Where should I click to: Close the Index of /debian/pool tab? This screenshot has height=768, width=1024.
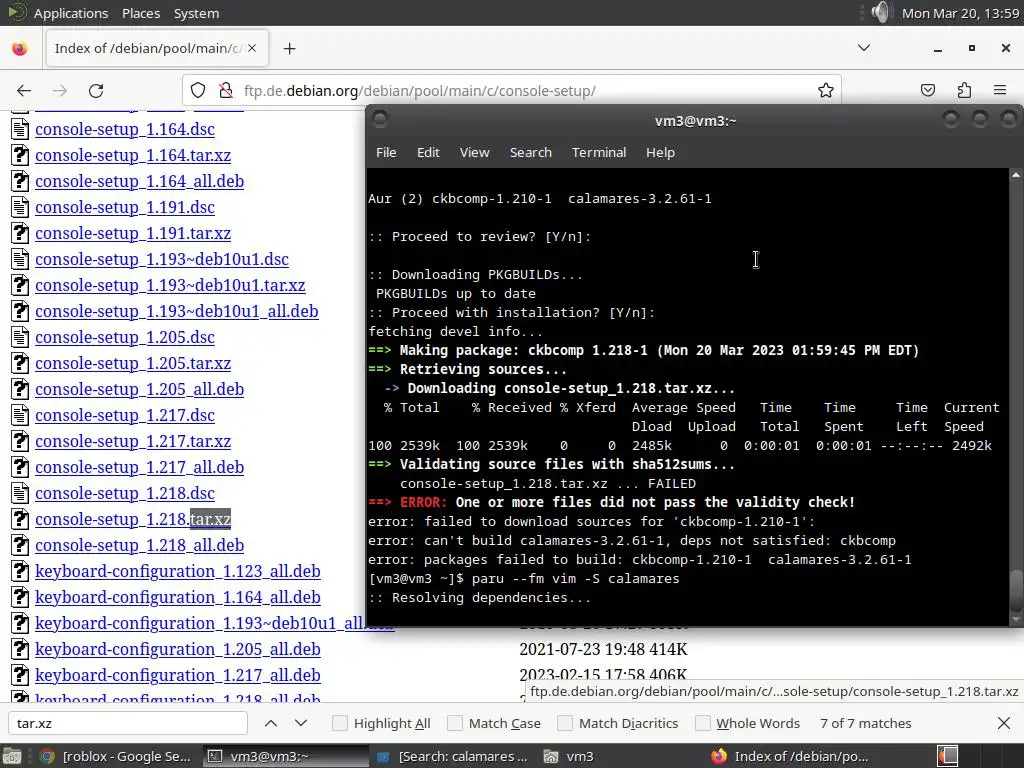(252, 48)
